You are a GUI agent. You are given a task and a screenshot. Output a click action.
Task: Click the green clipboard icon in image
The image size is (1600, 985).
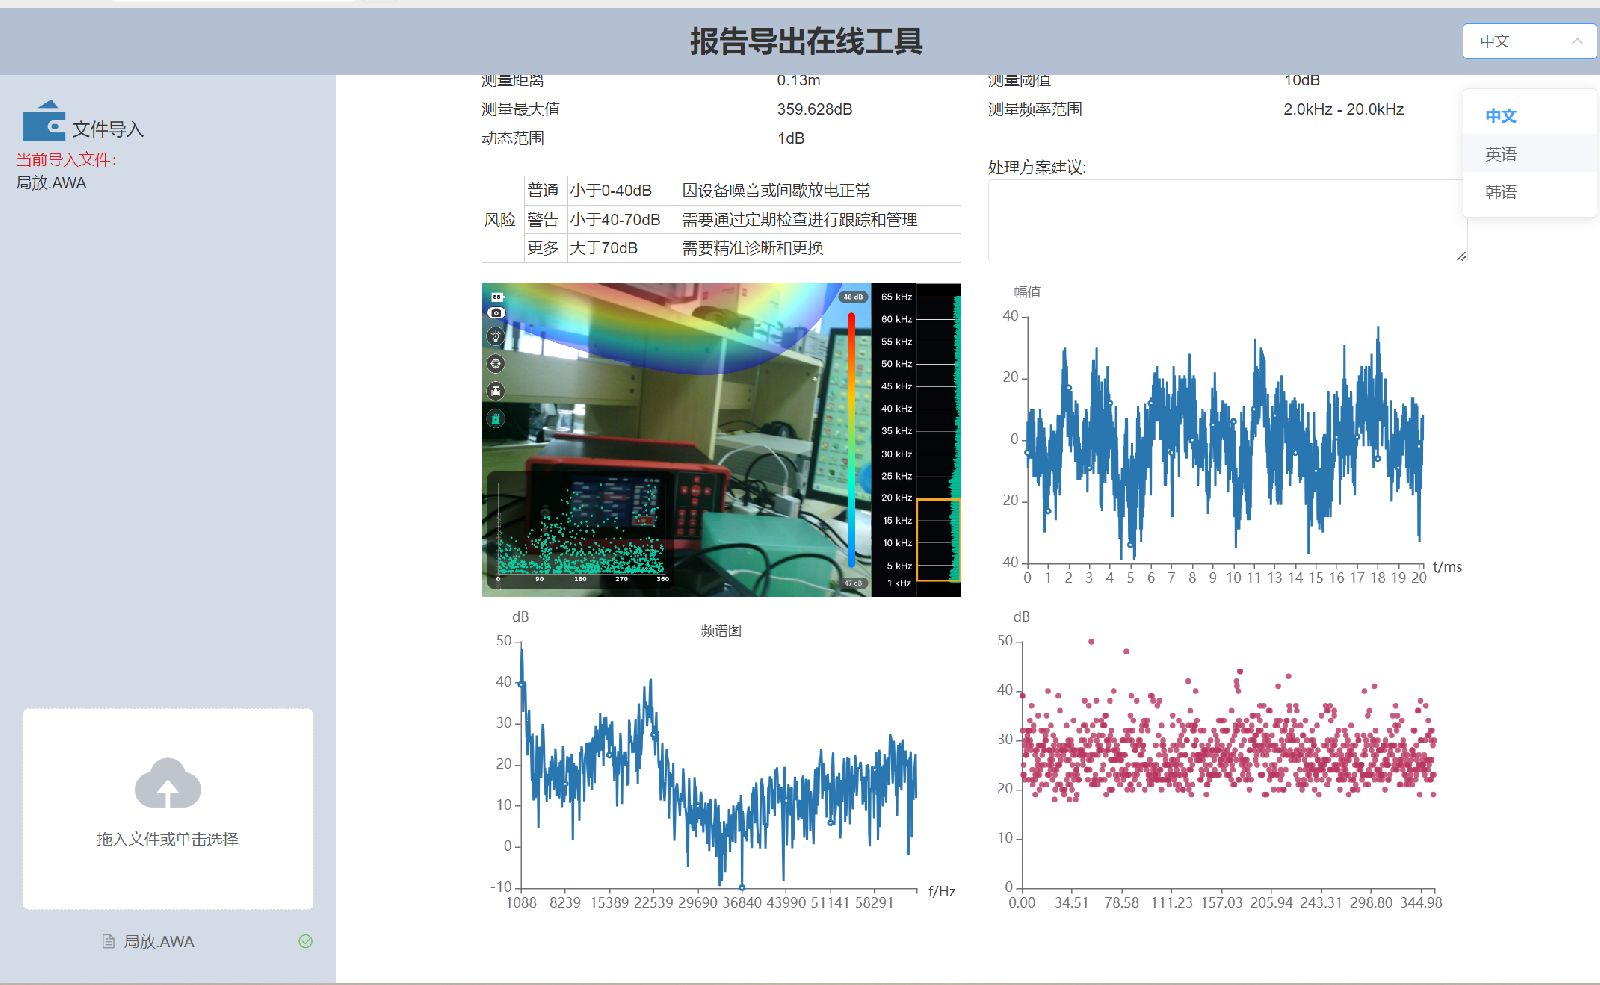coord(496,419)
